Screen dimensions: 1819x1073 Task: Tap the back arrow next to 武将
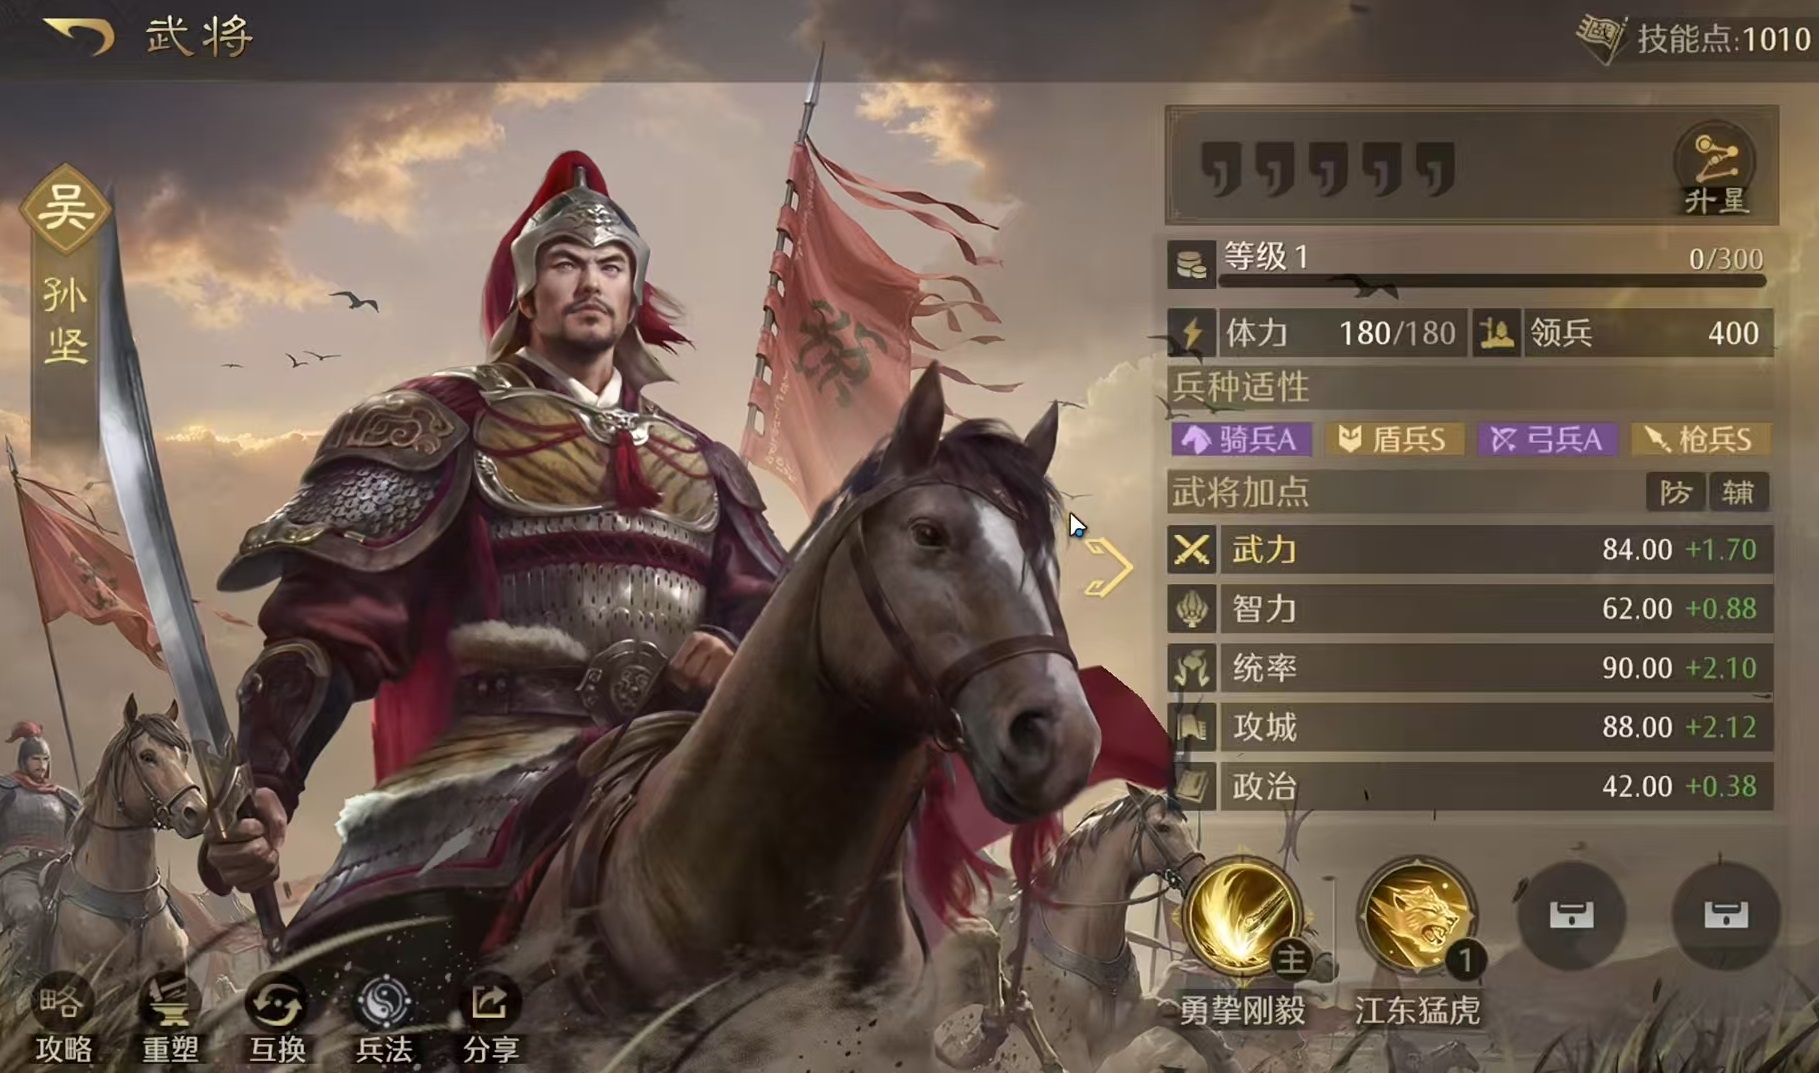(78, 35)
